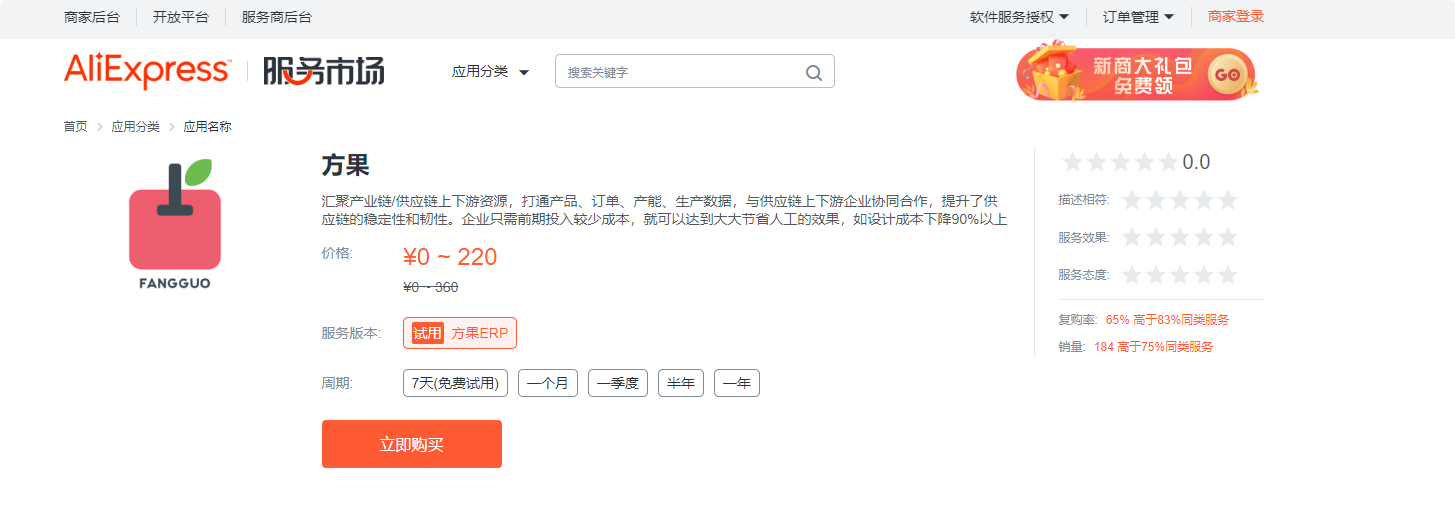
Task: Select the 半年 period
Action: tap(681, 383)
